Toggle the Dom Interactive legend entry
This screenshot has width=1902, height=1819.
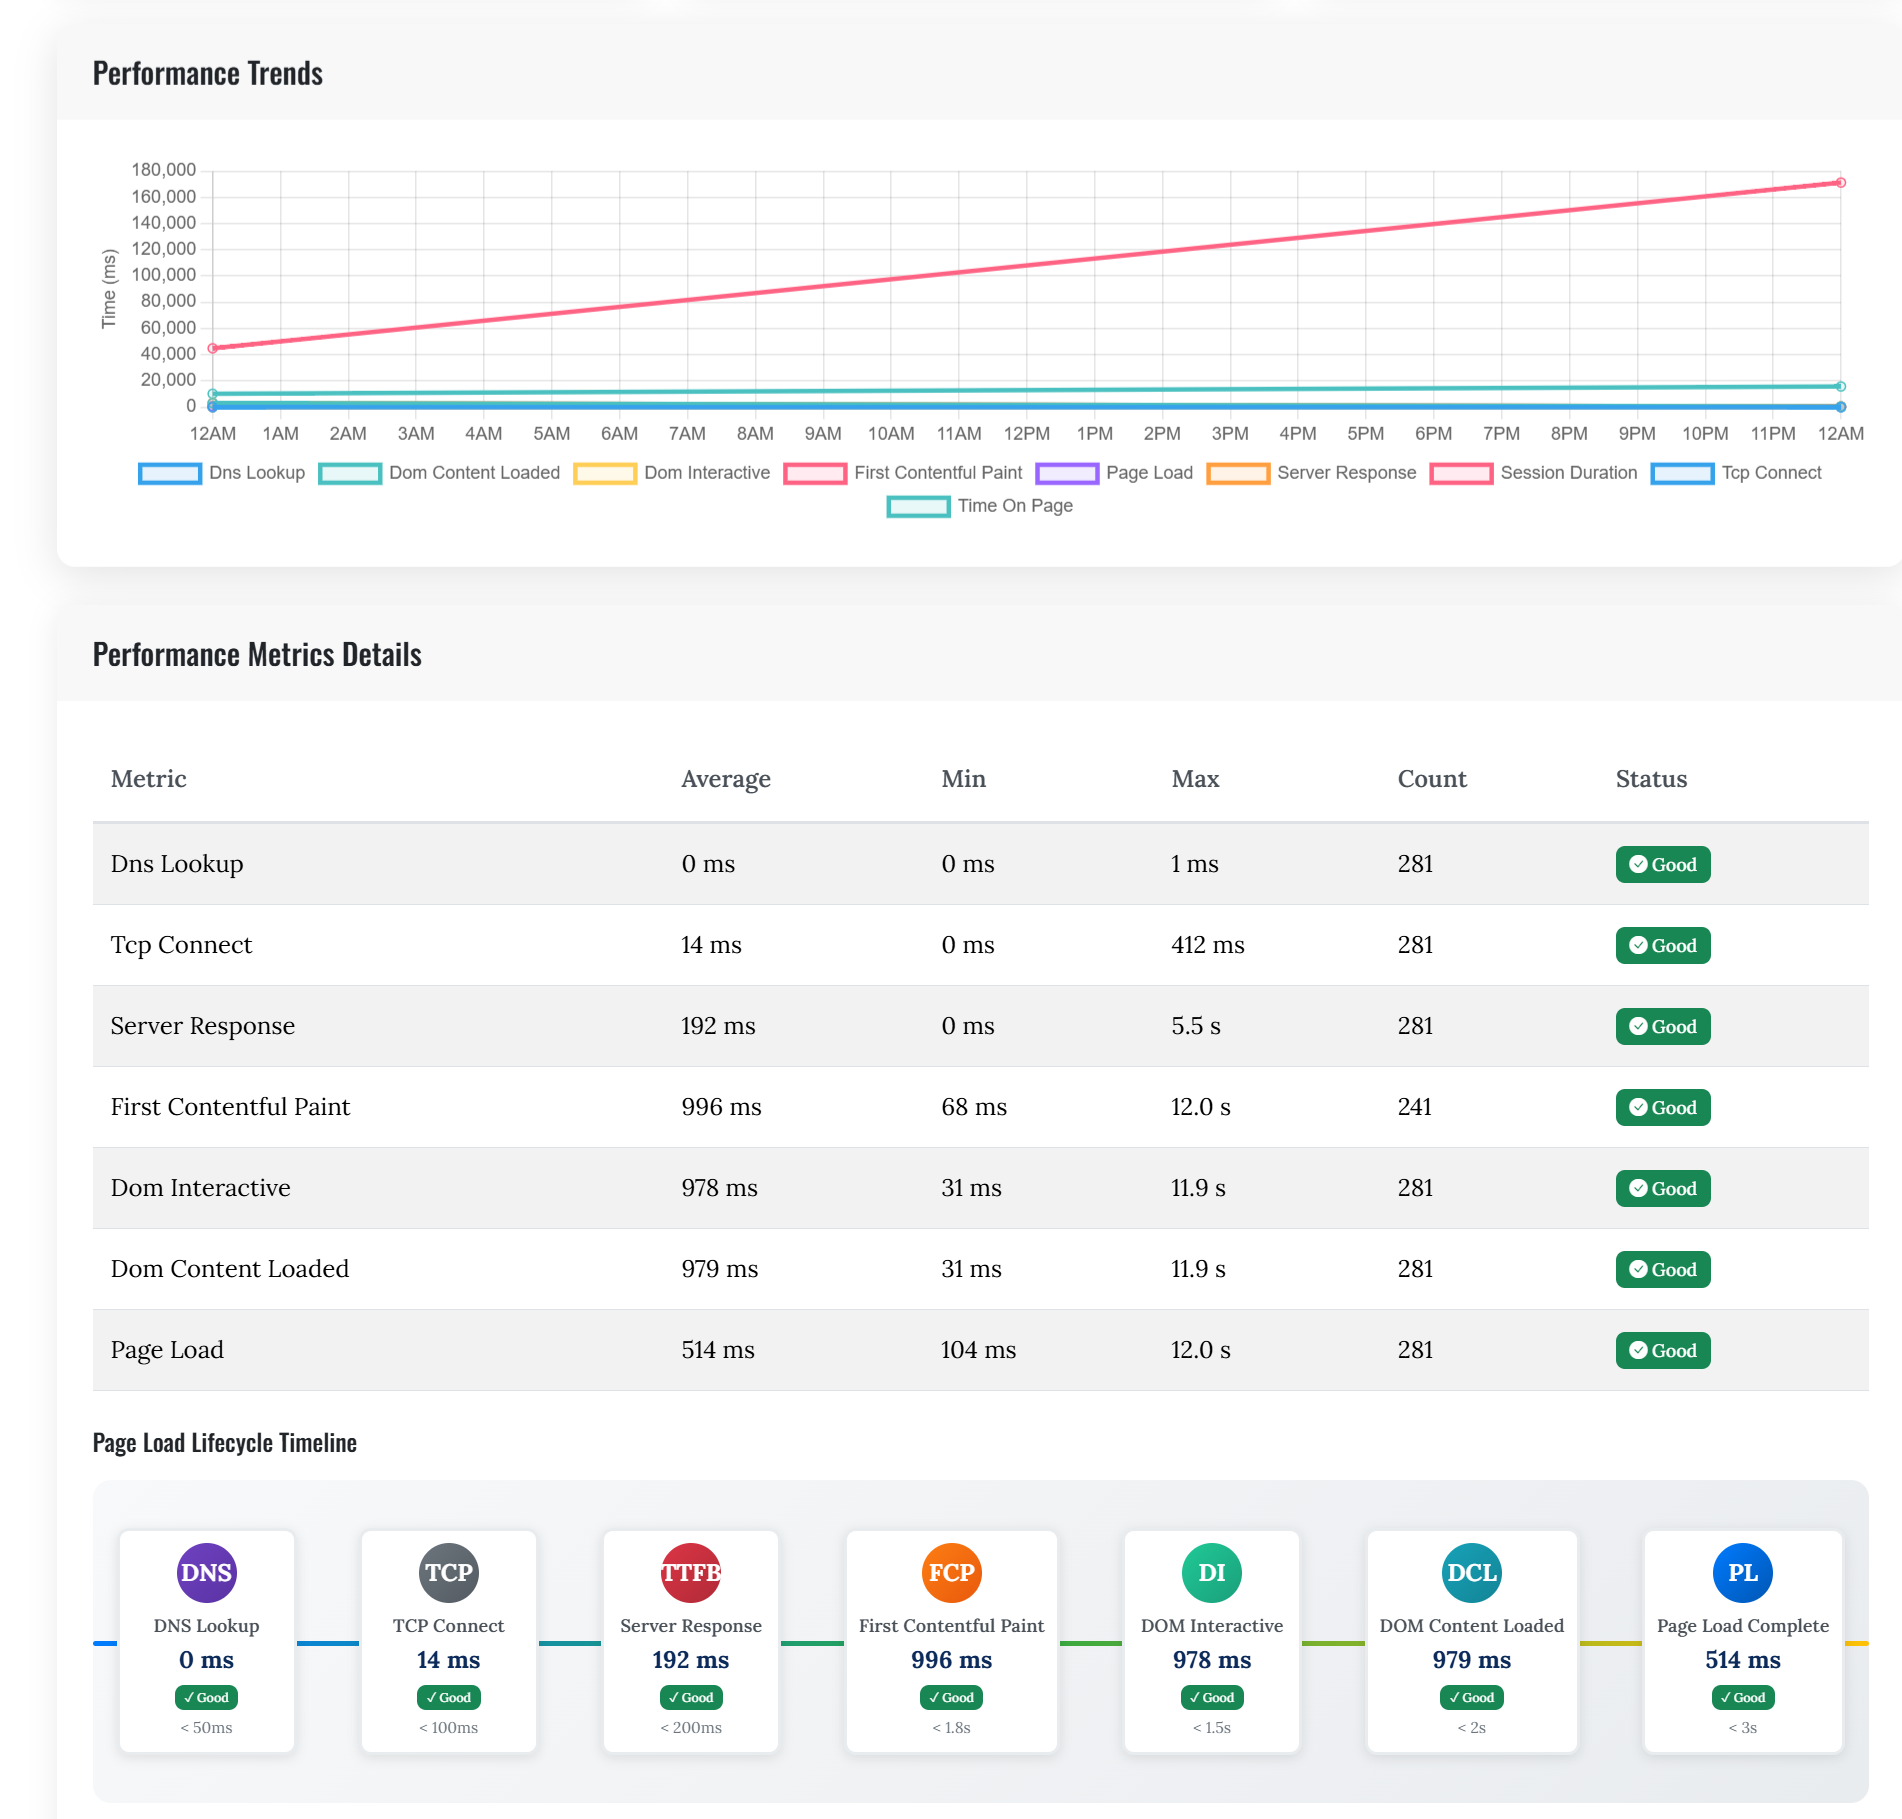[x=706, y=472]
